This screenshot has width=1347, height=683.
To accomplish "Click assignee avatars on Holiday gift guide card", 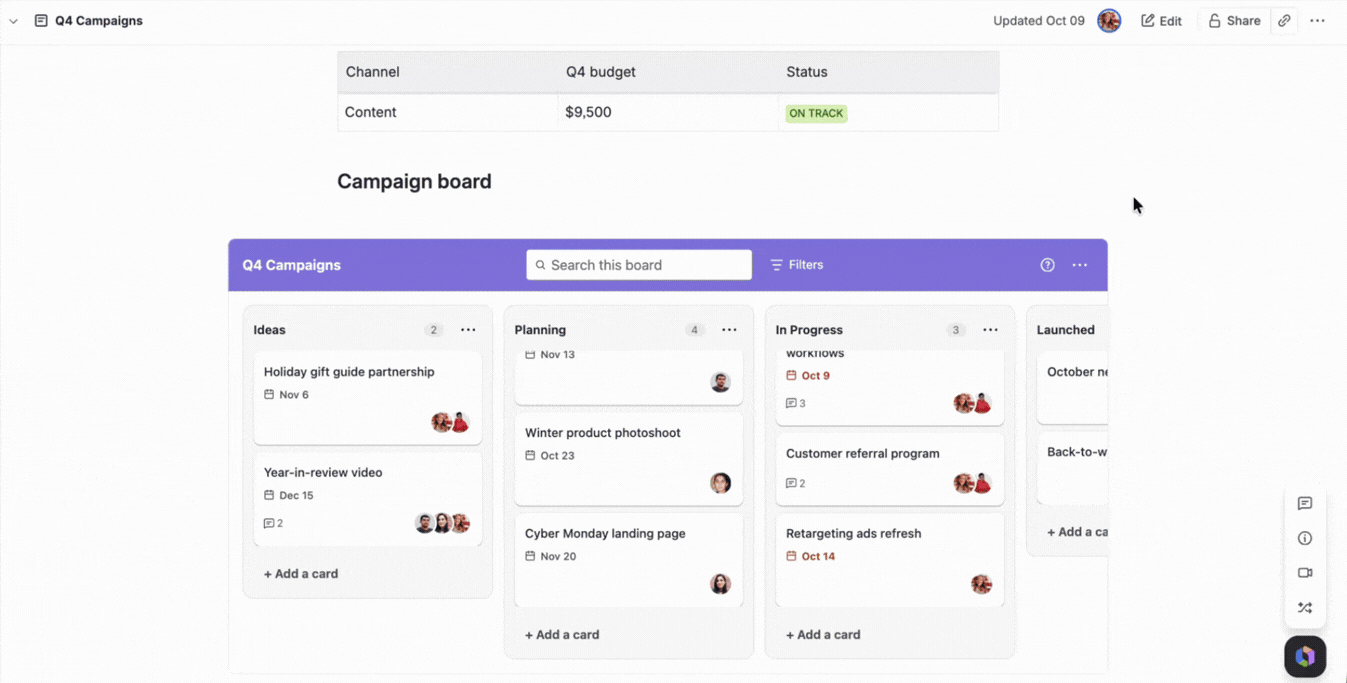I will [450, 422].
